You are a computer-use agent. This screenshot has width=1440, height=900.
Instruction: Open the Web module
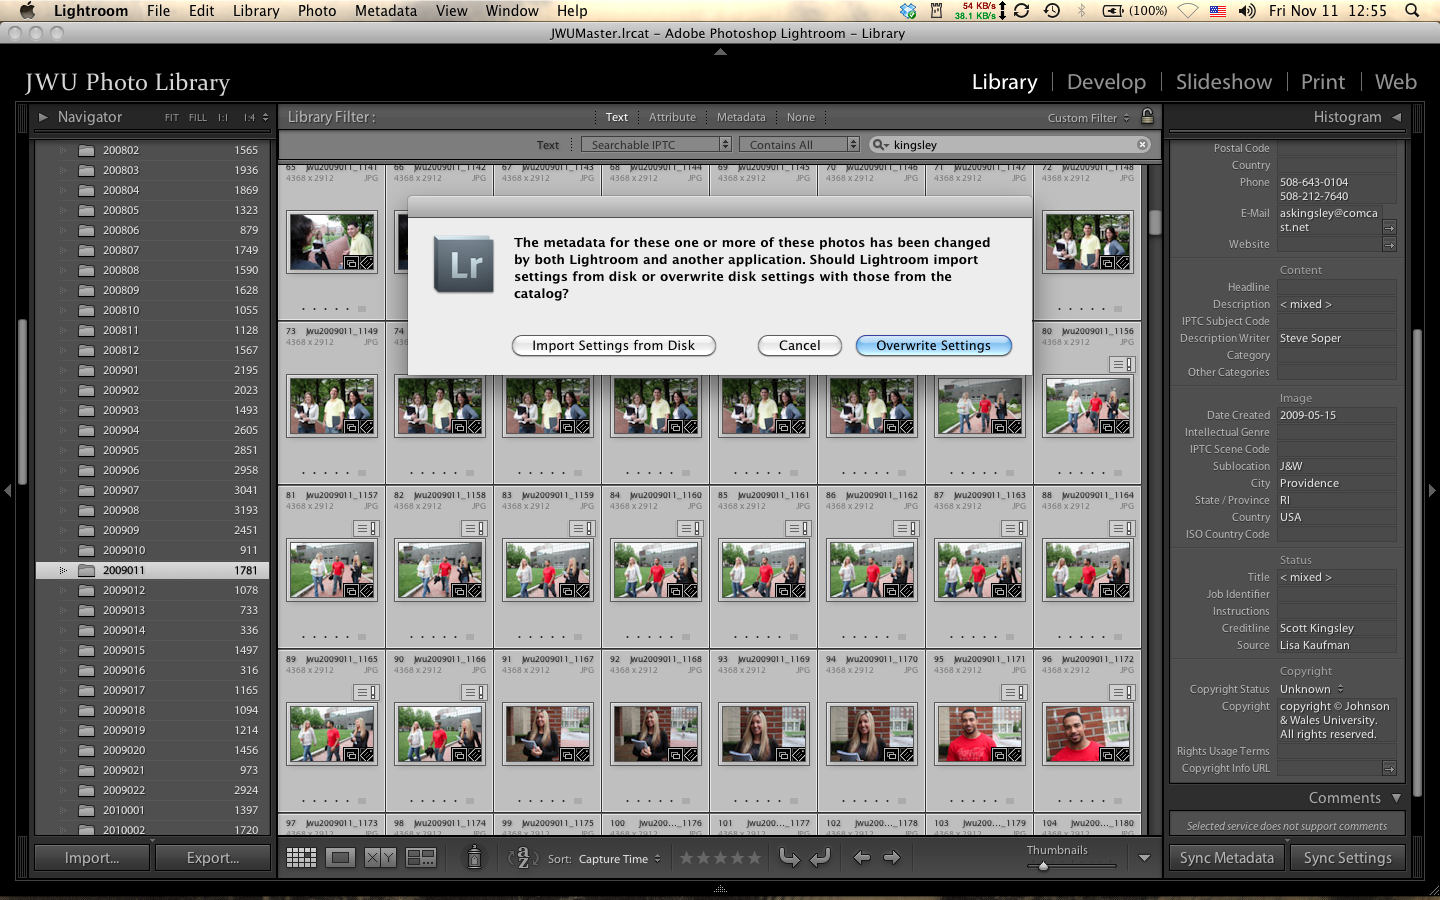tap(1396, 82)
